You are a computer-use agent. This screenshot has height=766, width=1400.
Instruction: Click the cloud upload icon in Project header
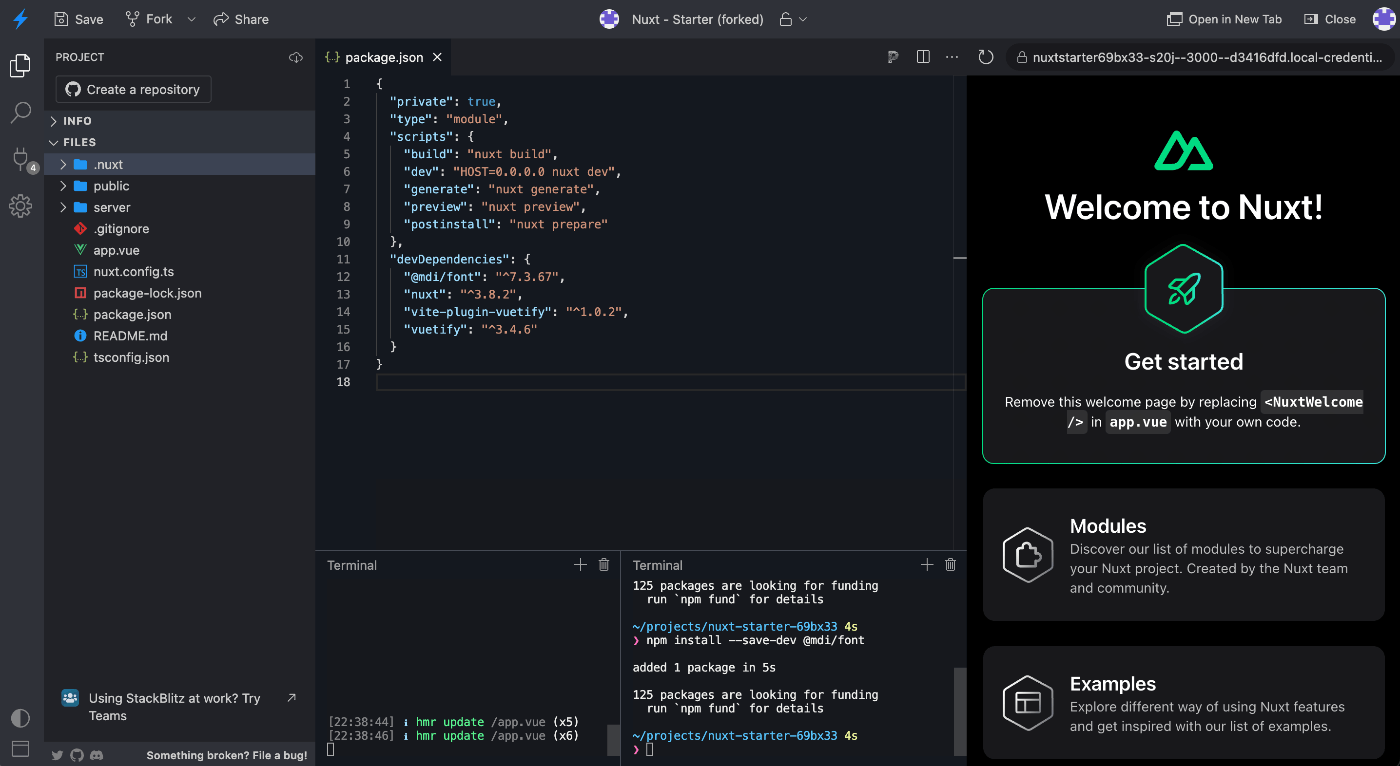coord(296,58)
